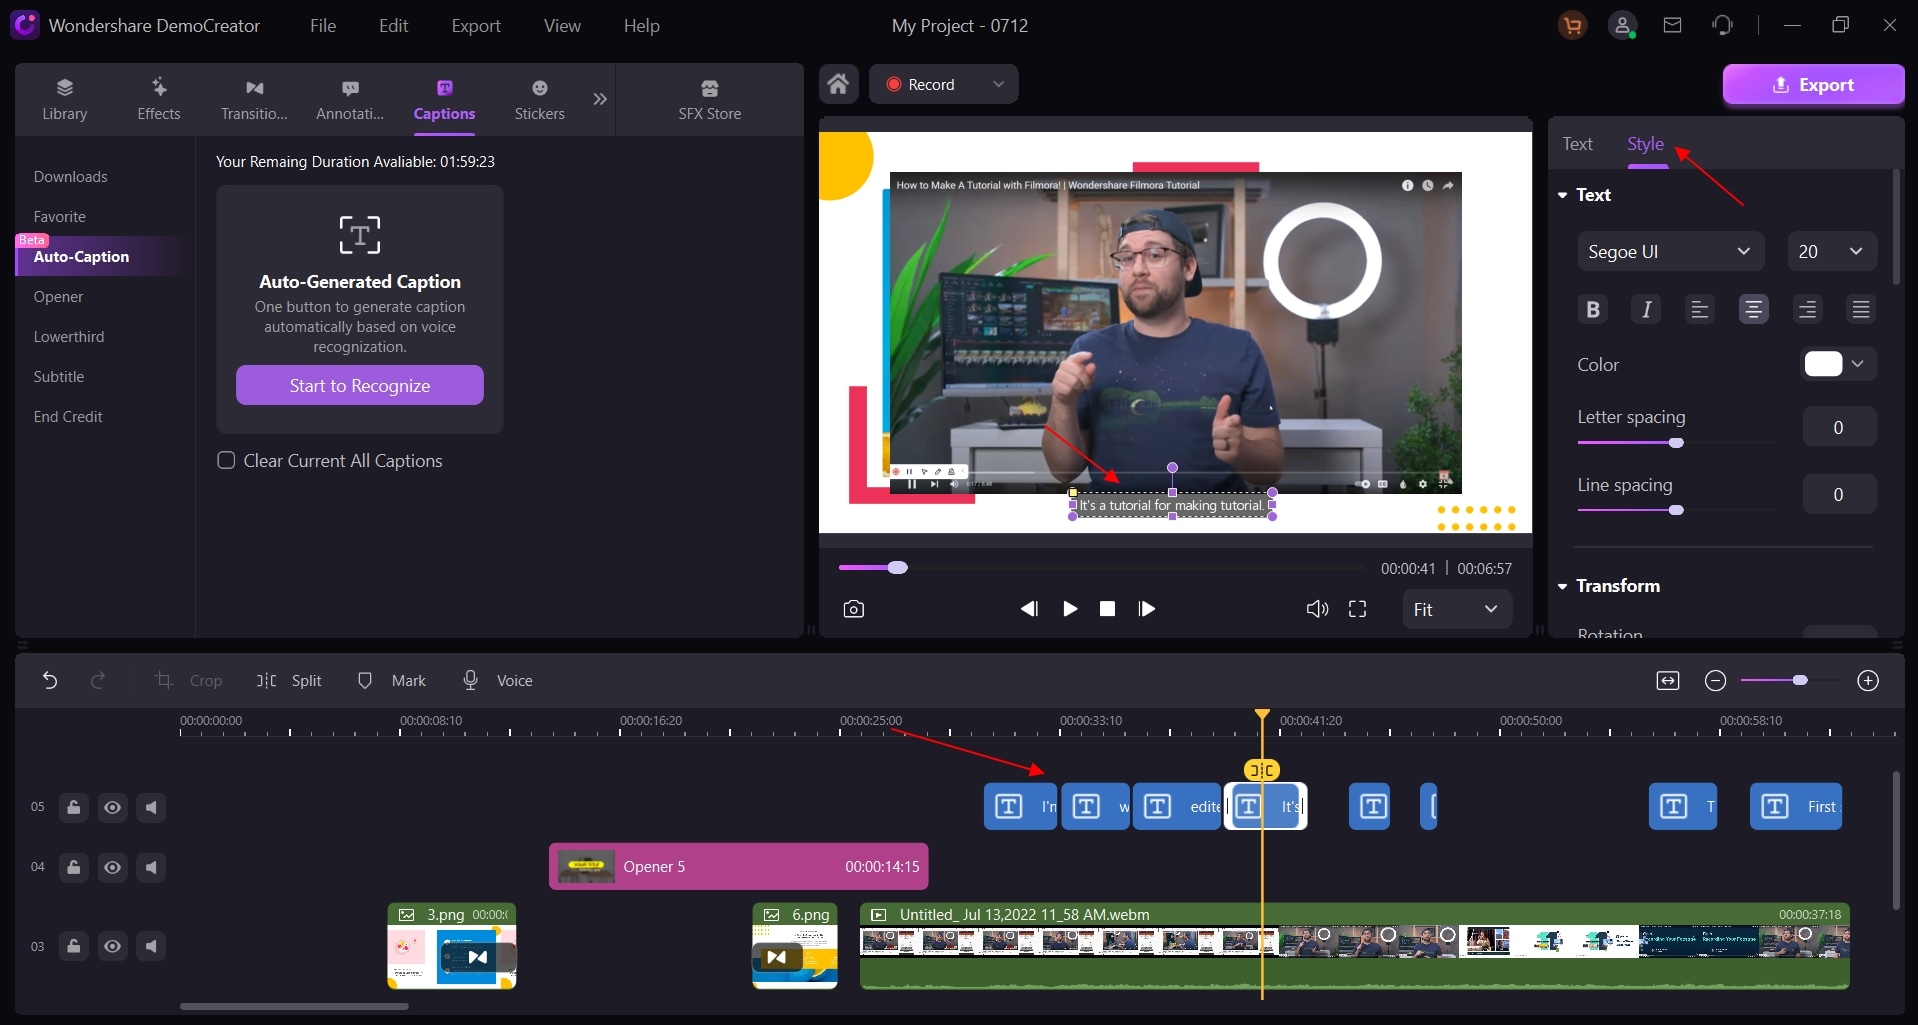1918x1025 pixels.
Task: Open the Annotations panel
Action: [350, 99]
